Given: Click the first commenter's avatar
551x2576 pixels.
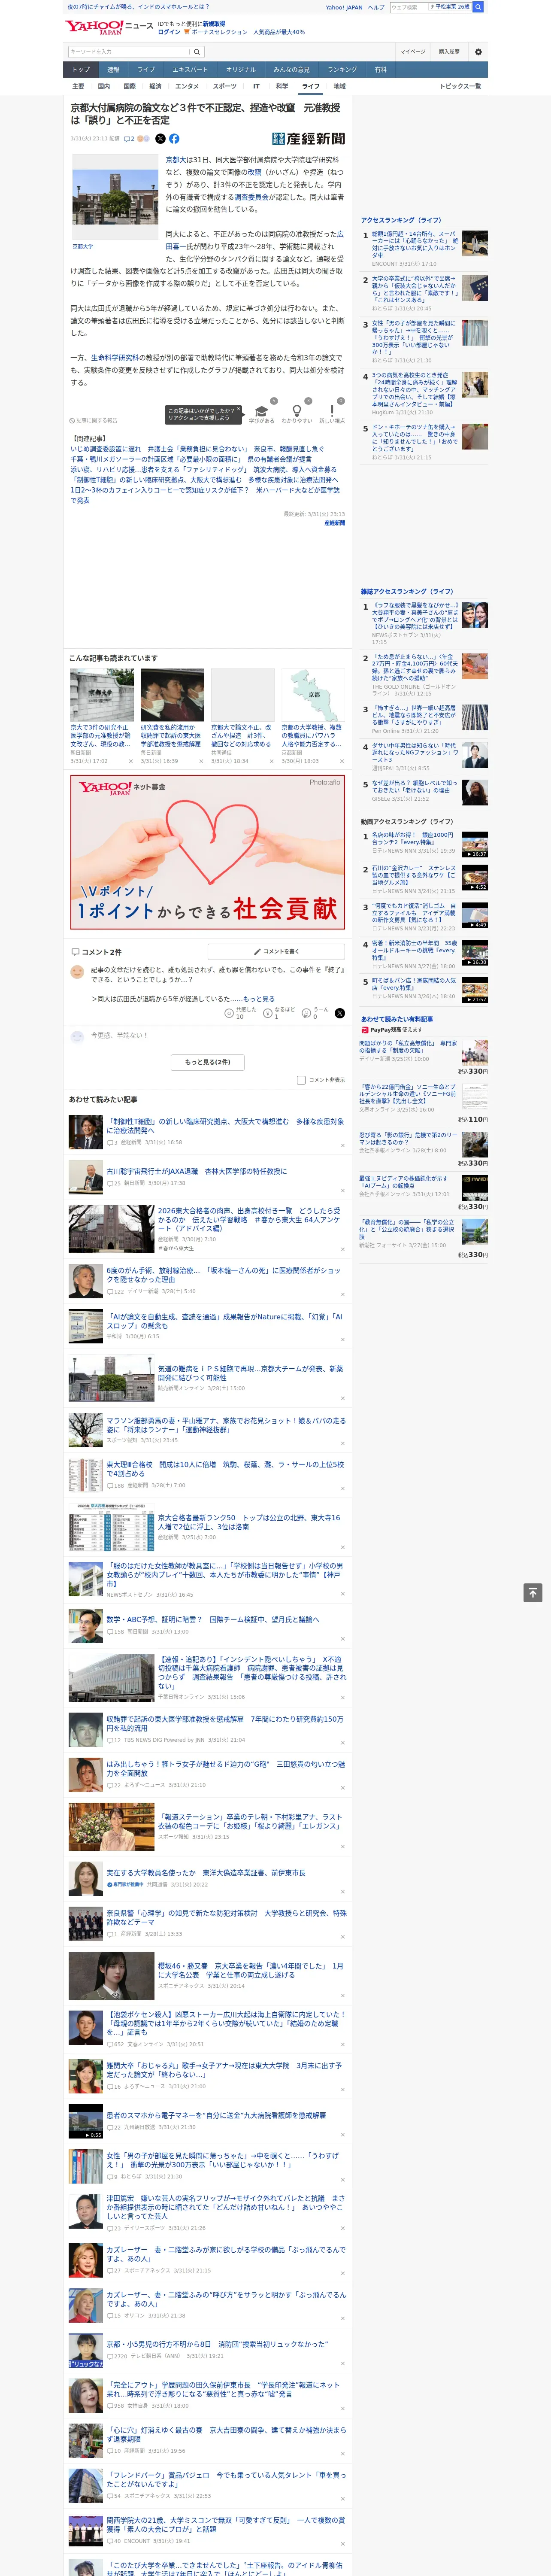Looking at the screenshot, I should click(77, 972).
